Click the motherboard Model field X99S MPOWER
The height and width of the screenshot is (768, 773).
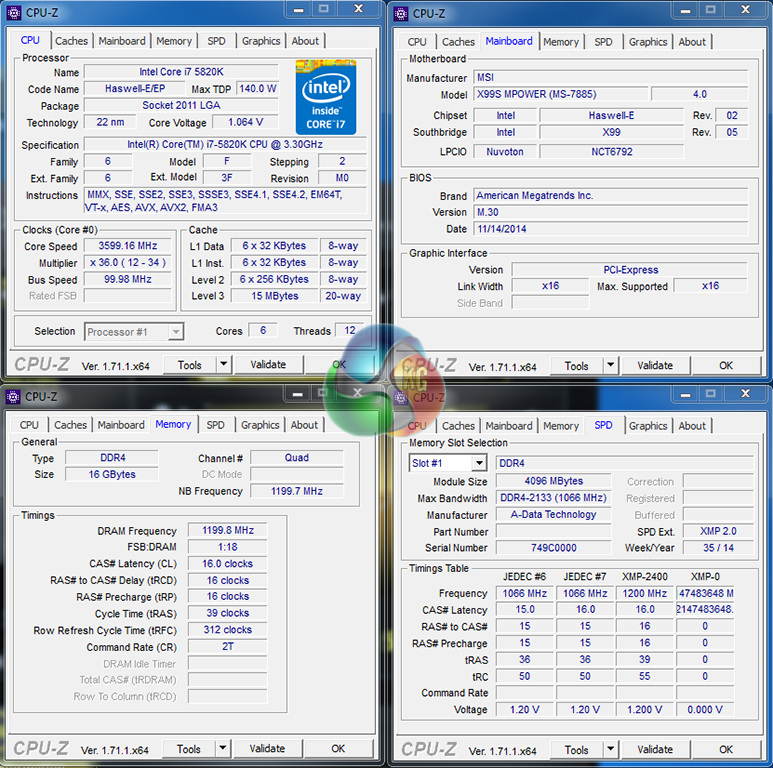pyautogui.click(x=561, y=94)
